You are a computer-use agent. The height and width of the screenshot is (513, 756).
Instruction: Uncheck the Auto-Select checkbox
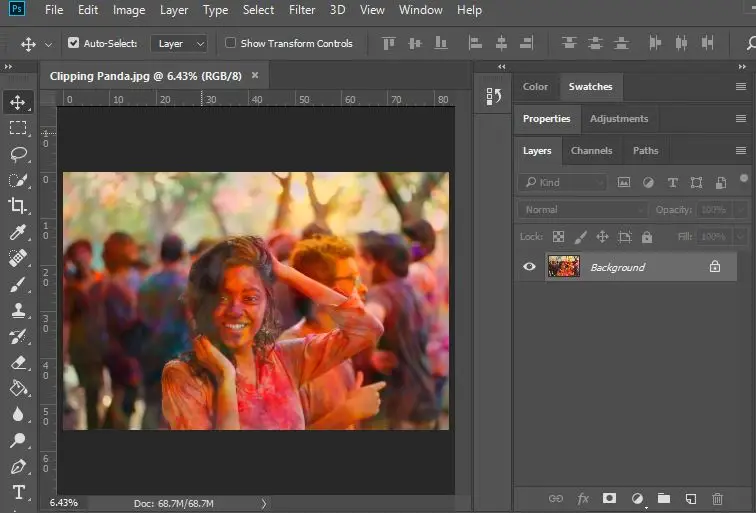click(73, 43)
